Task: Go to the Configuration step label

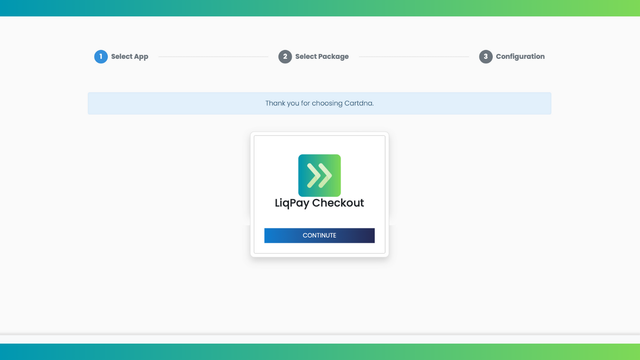Action: 520,57
